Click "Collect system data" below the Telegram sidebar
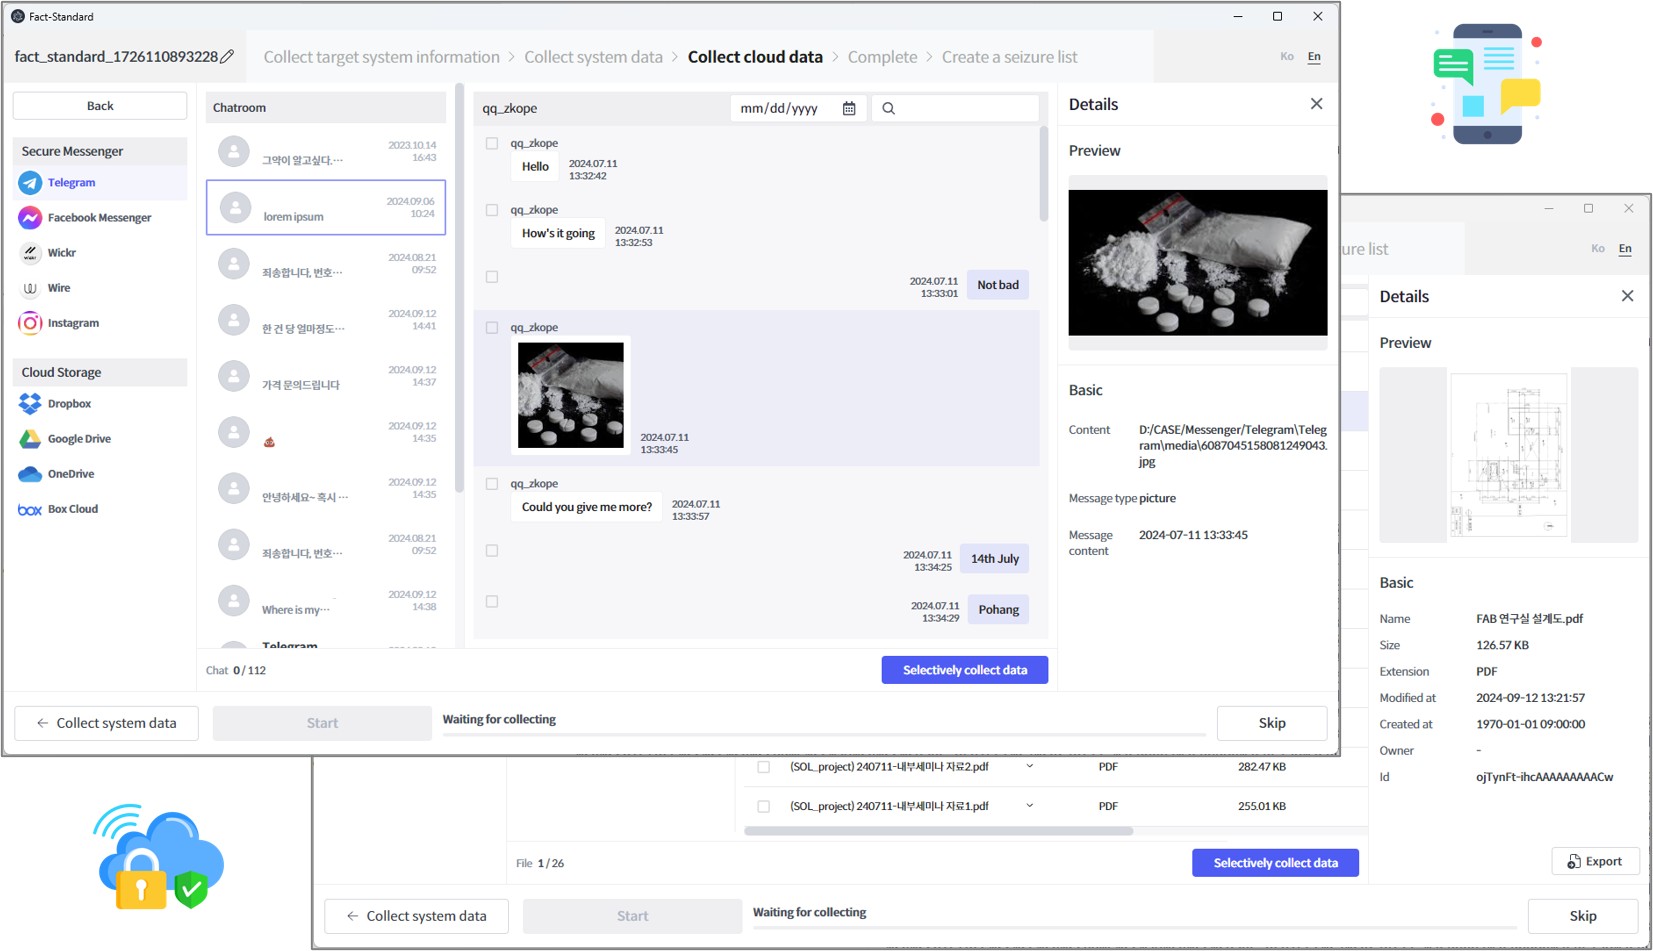Screen dimensions: 1653x951 pyautogui.click(x=106, y=723)
